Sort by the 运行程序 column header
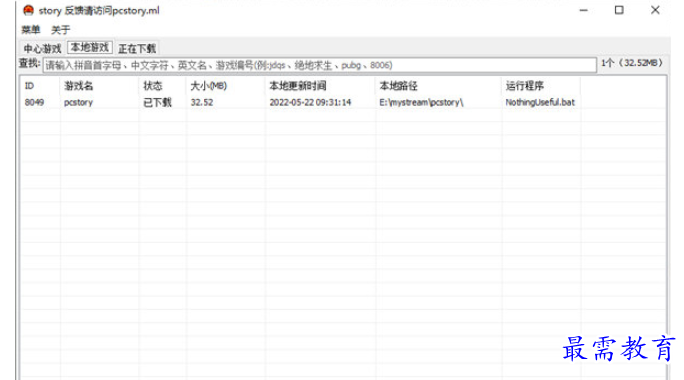Viewport: 684px width, 380px height. click(x=524, y=86)
